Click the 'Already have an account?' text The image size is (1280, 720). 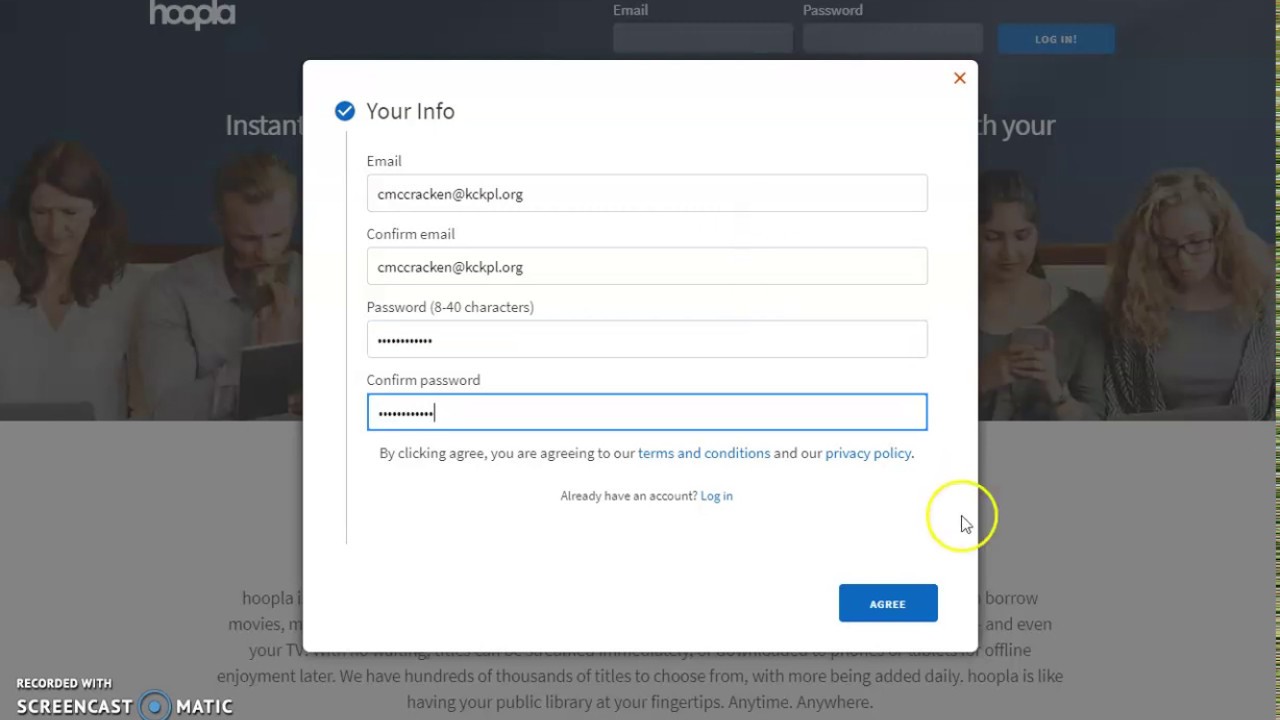click(x=629, y=496)
